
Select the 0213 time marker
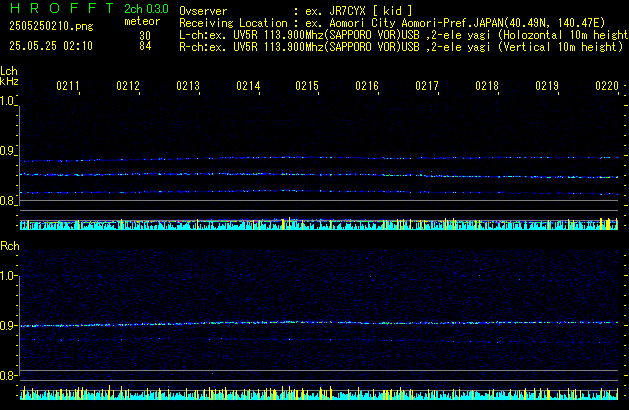[188, 86]
